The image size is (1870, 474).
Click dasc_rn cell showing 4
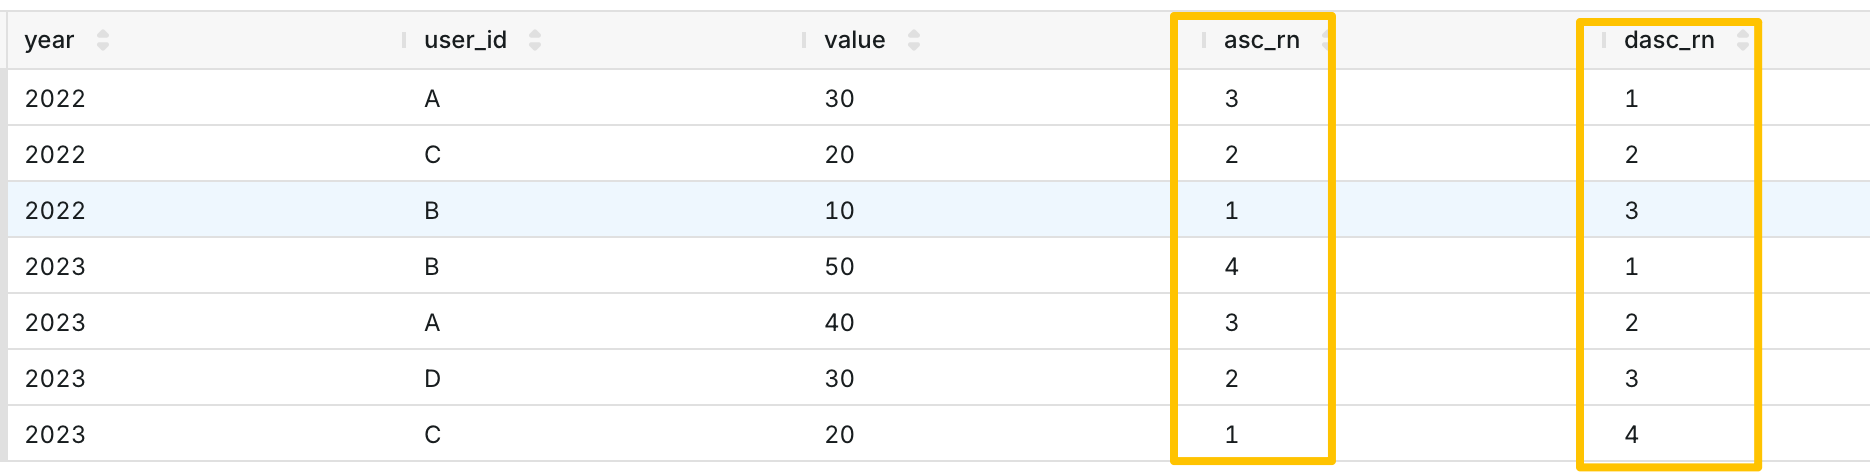pos(1631,435)
